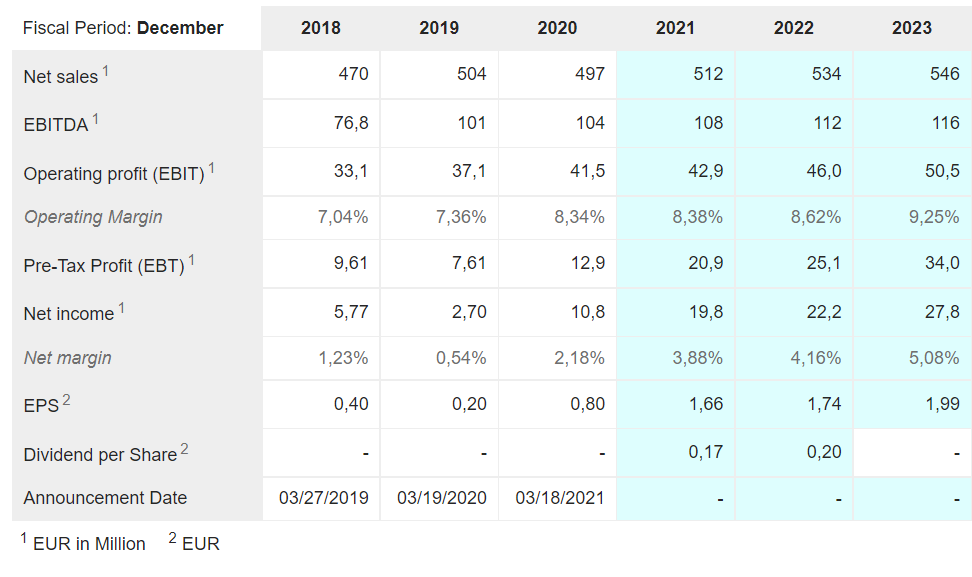Click the EUR in Million footnote
Image resolution: width=972 pixels, height=577 pixels.
[89, 544]
